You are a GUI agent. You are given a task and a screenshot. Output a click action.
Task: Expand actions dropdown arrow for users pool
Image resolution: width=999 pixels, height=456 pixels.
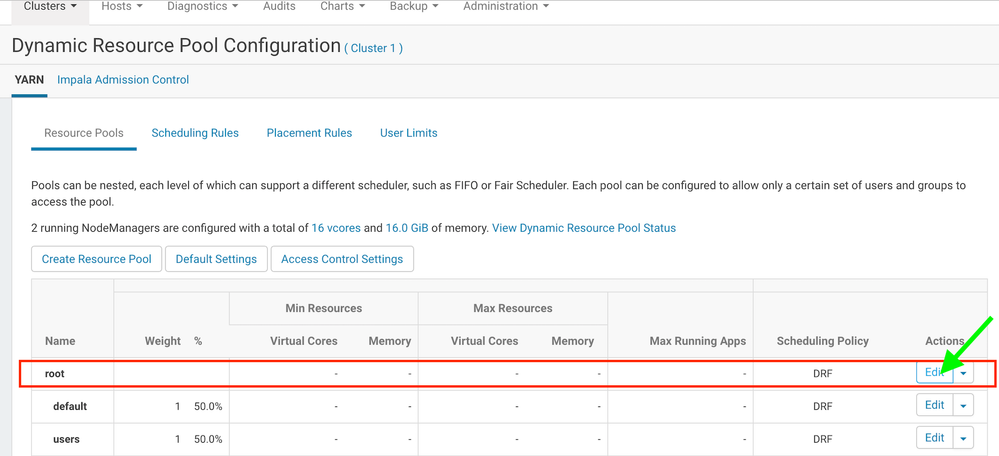pyautogui.click(x=964, y=438)
